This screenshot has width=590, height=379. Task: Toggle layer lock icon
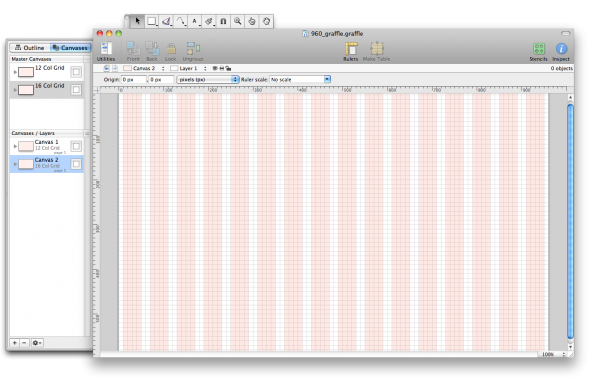click(228, 68)
